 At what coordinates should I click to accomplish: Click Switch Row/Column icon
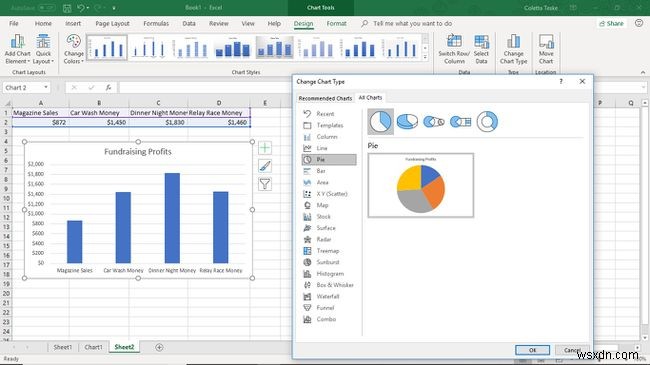[x=454, y=41]
